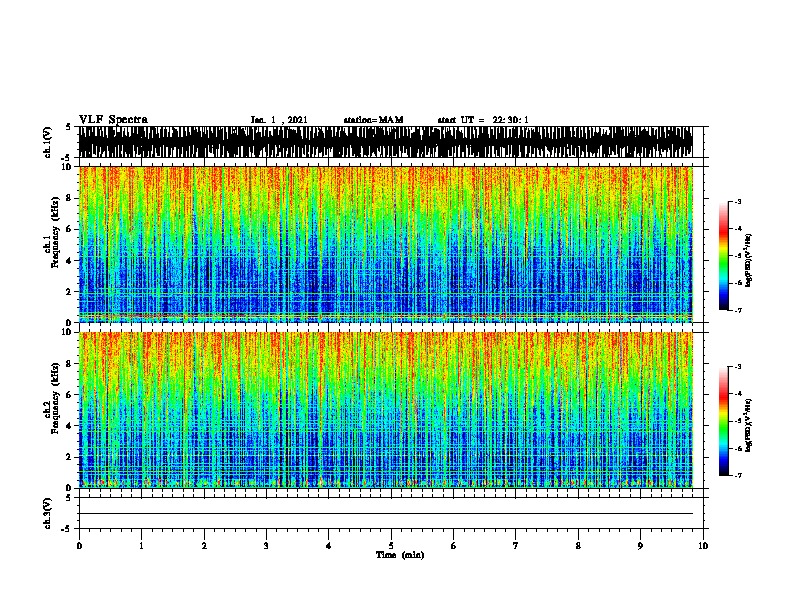Click the ch.1 spectrogram color scale bar

point(724,256)
